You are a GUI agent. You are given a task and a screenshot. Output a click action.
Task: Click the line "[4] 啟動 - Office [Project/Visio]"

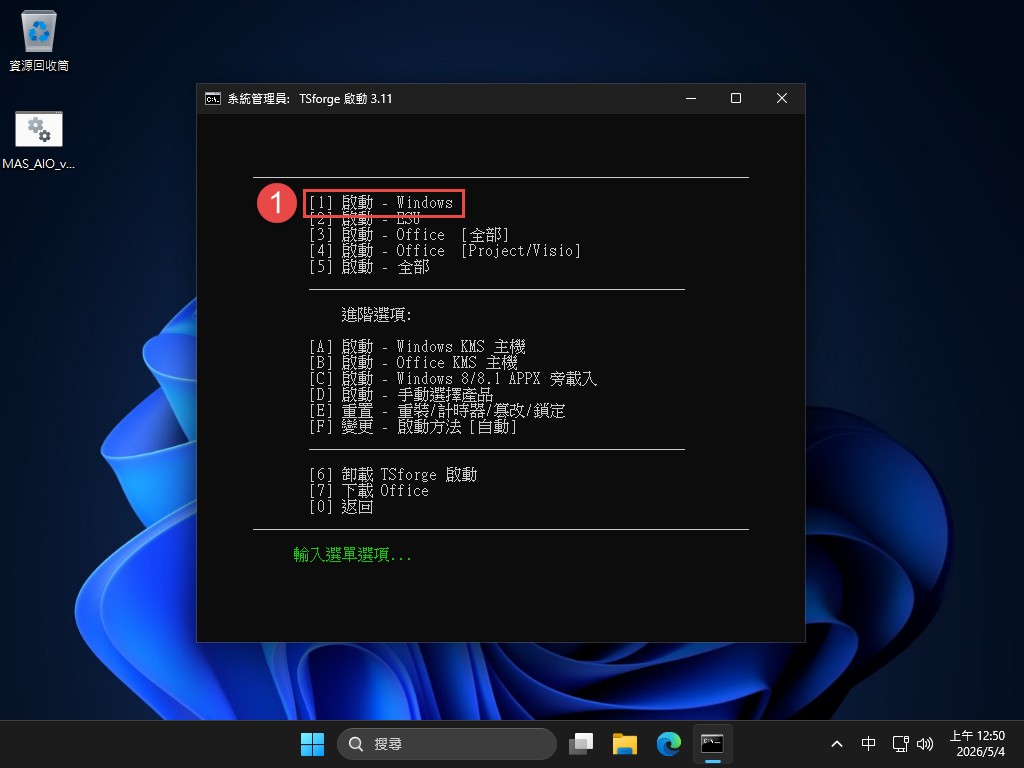click(445, 251)
